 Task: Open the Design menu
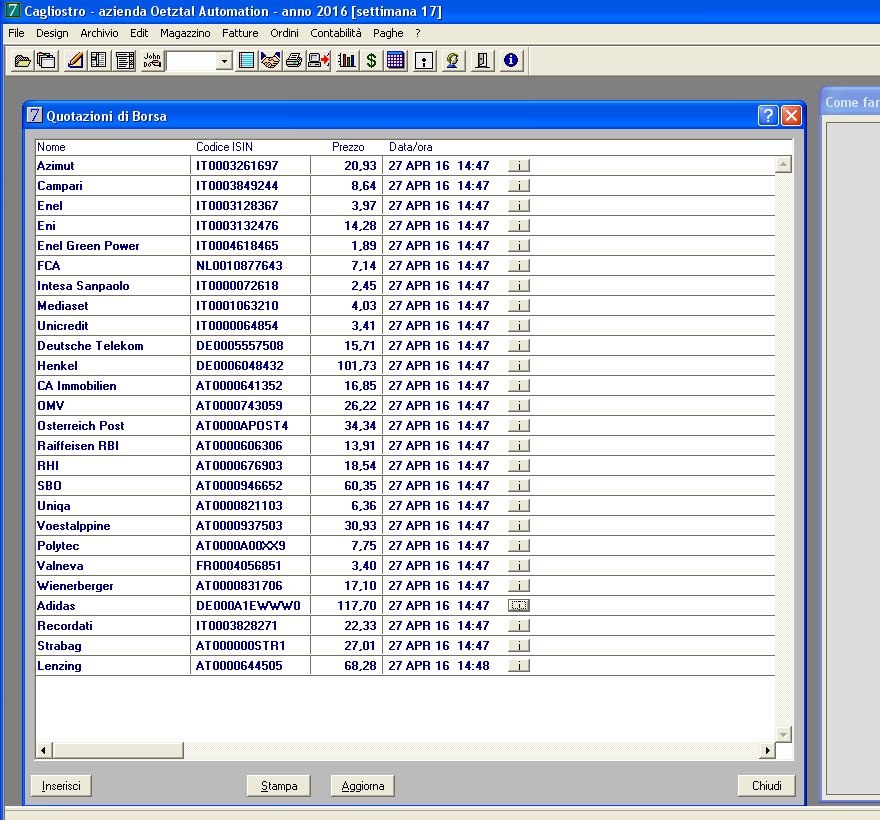pyautogui.click(x=52, y=33)
